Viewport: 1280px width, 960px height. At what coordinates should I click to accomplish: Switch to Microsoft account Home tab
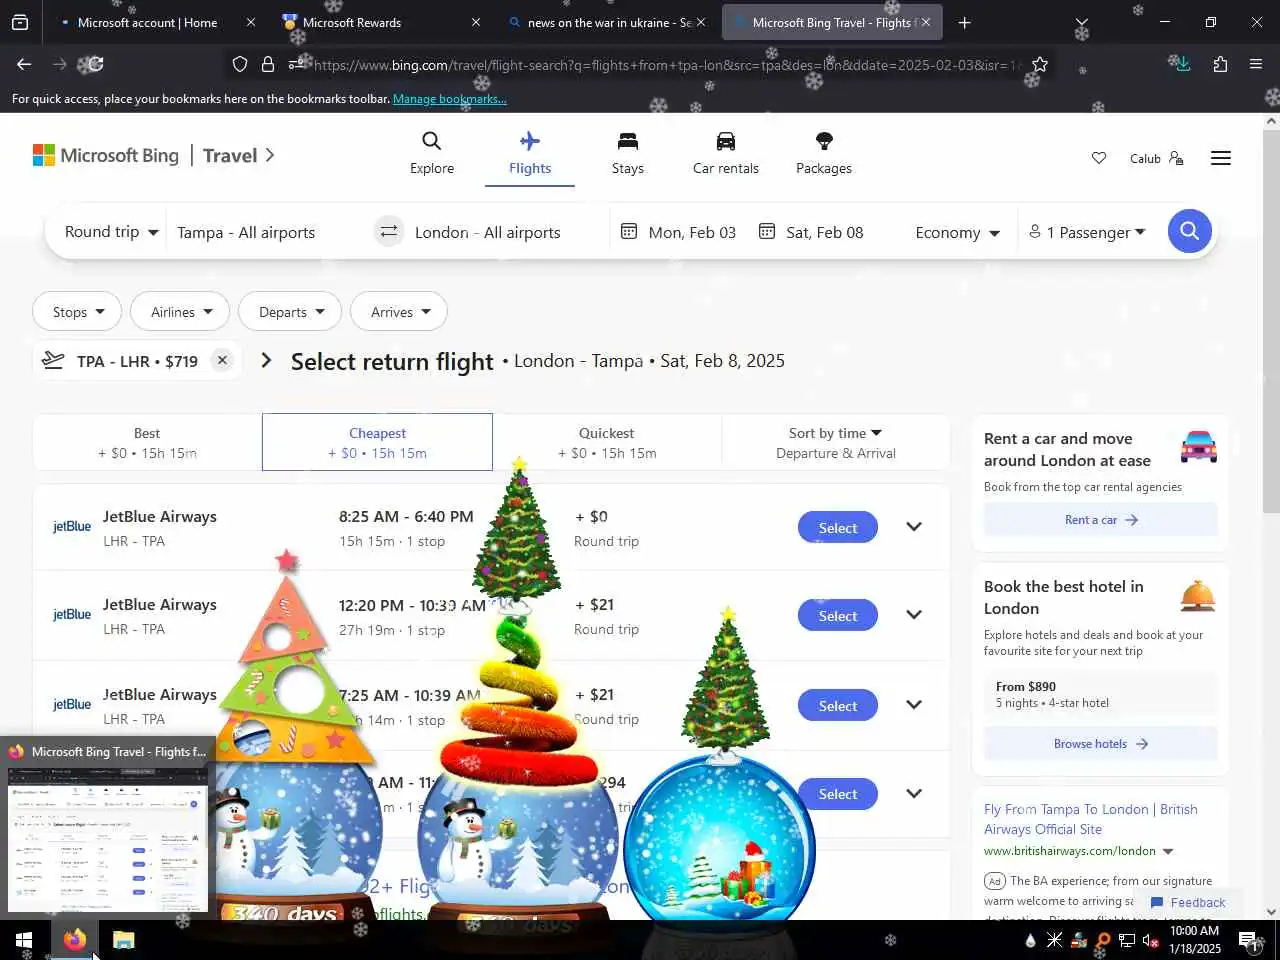[x=147, y=22]
